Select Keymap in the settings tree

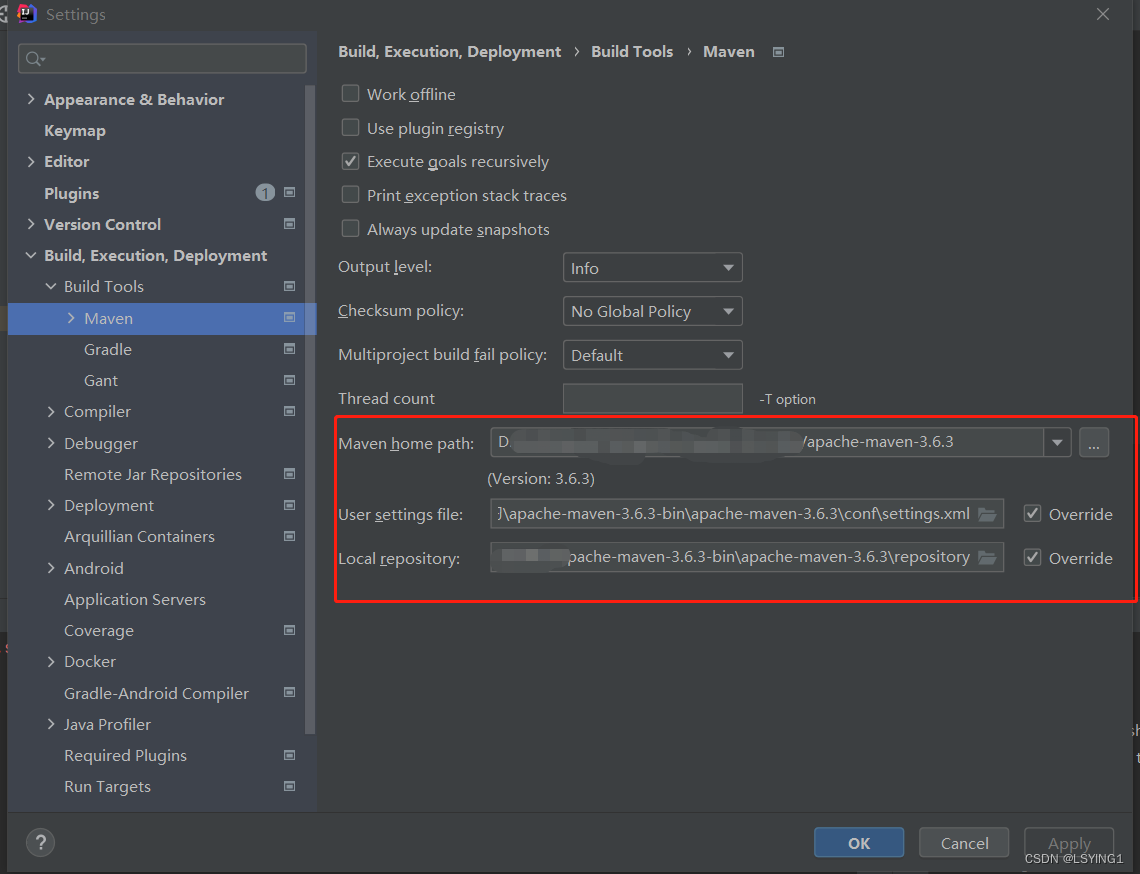point(75,131)
